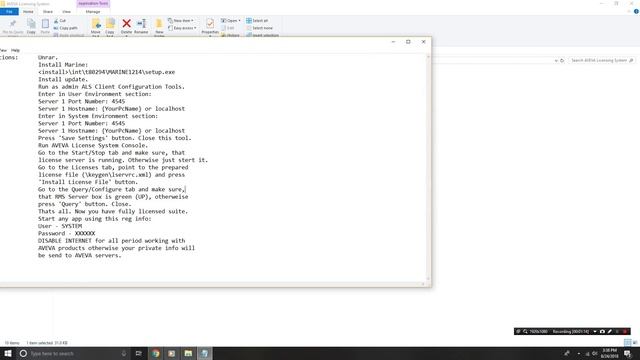Screen dimensions: 640x360
Task: Click 'Install update.' line in Notepad
Action: tap(63, 79)
